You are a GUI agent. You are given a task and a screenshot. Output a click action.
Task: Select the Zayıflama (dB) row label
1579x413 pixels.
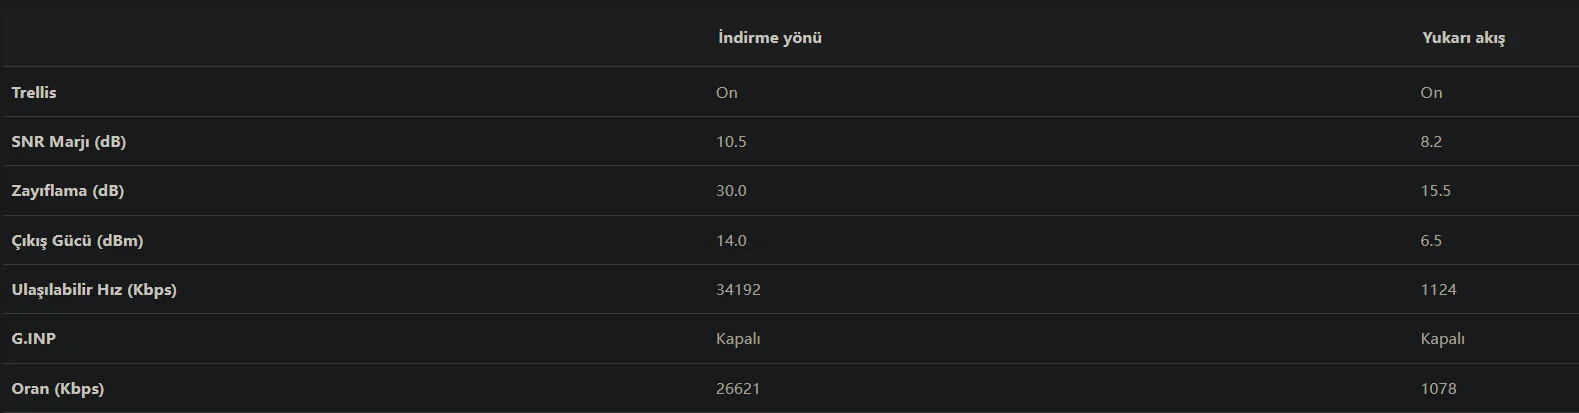[68, 191]
